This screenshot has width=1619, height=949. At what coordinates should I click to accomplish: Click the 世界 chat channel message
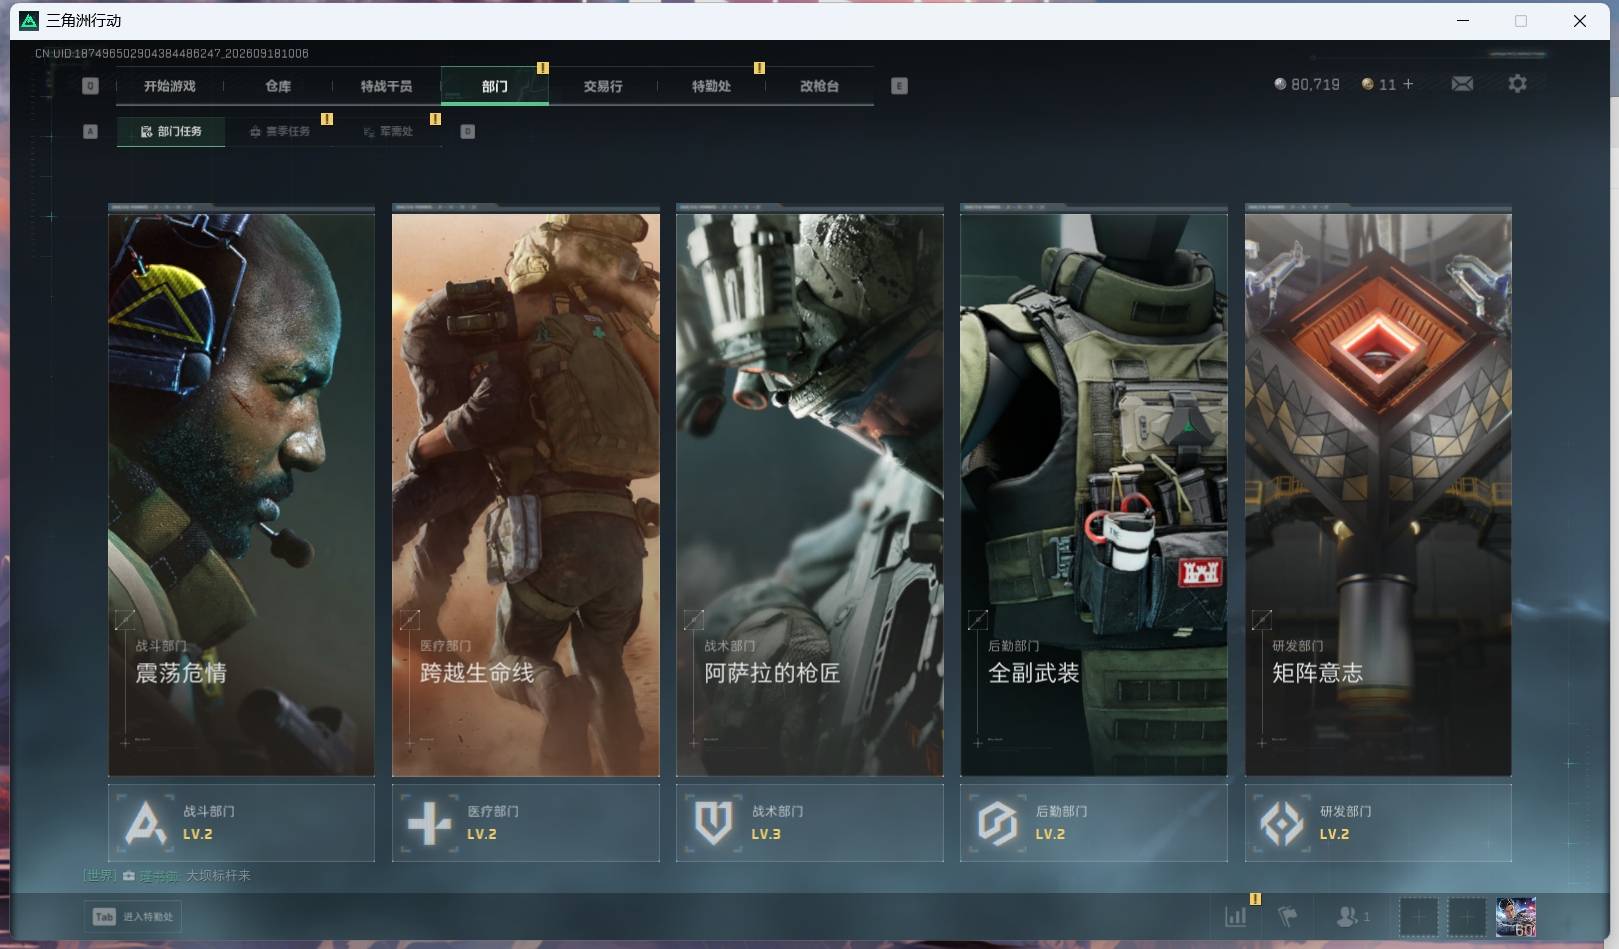(167, 875)
